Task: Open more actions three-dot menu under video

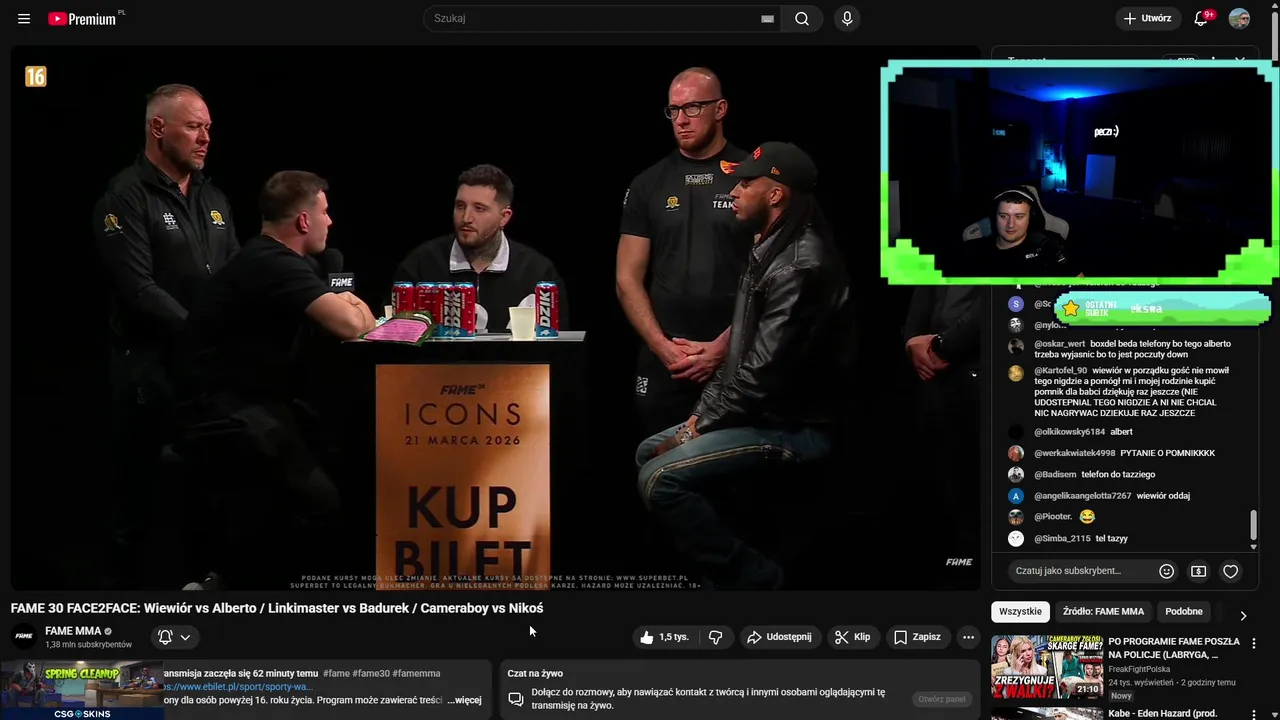Action: (968, 637)
